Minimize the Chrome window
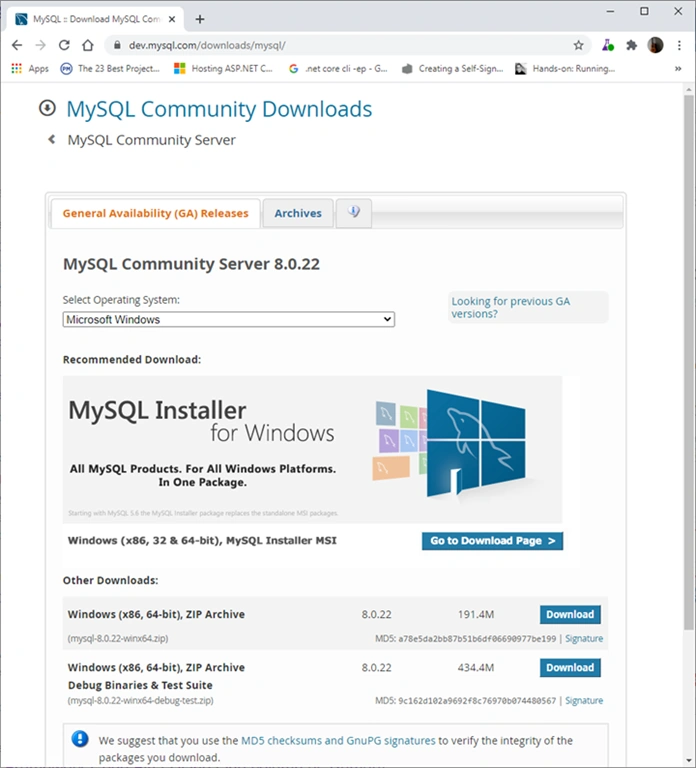Viewport: 696px width, 768px height. tap(610, 11)
